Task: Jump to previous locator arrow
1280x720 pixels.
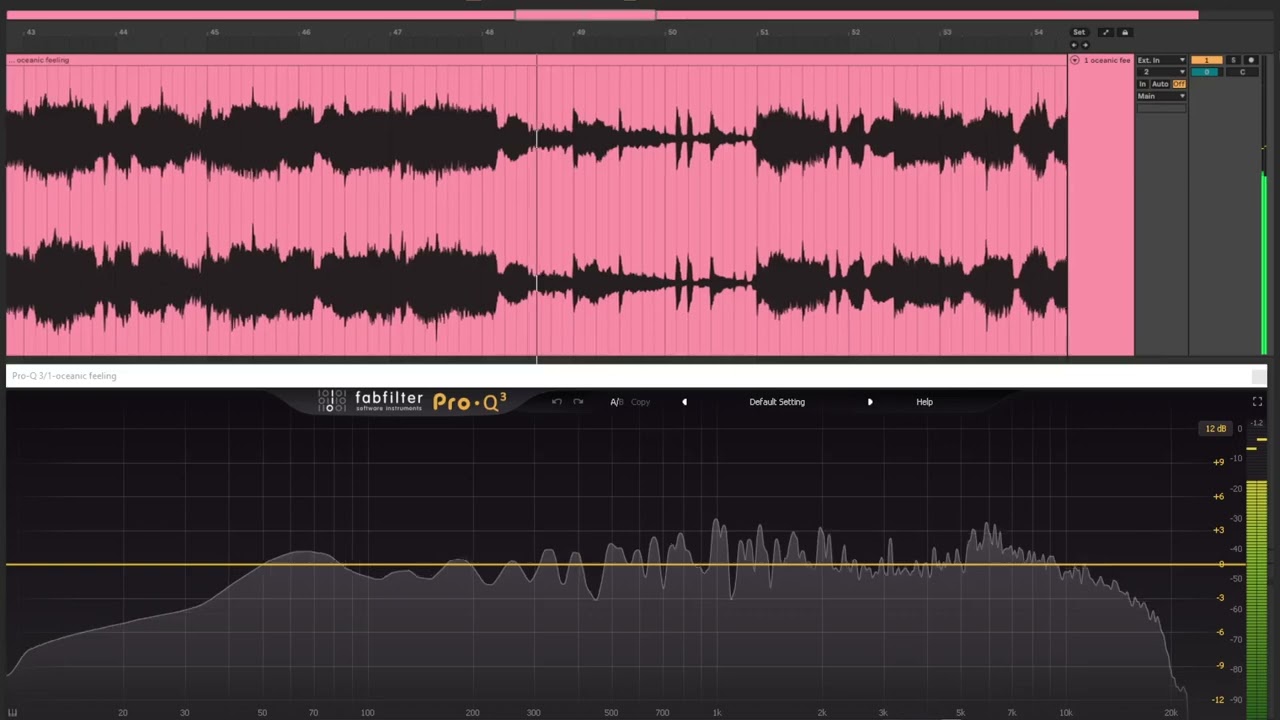Action: [1074, 45]
